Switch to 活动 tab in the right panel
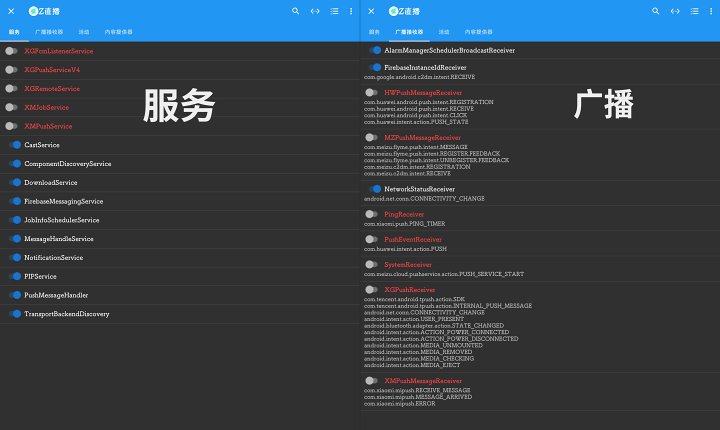 pos(444,32)
